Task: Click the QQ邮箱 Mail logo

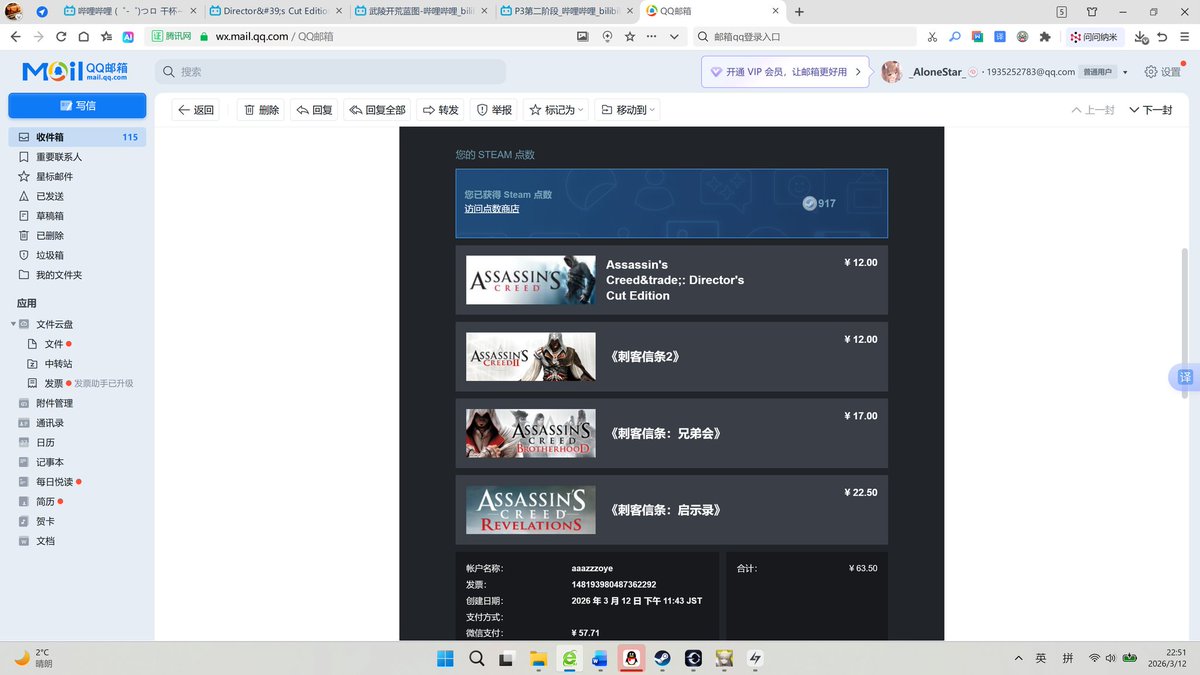Action: pyautogui.click(x=75, y=70)
